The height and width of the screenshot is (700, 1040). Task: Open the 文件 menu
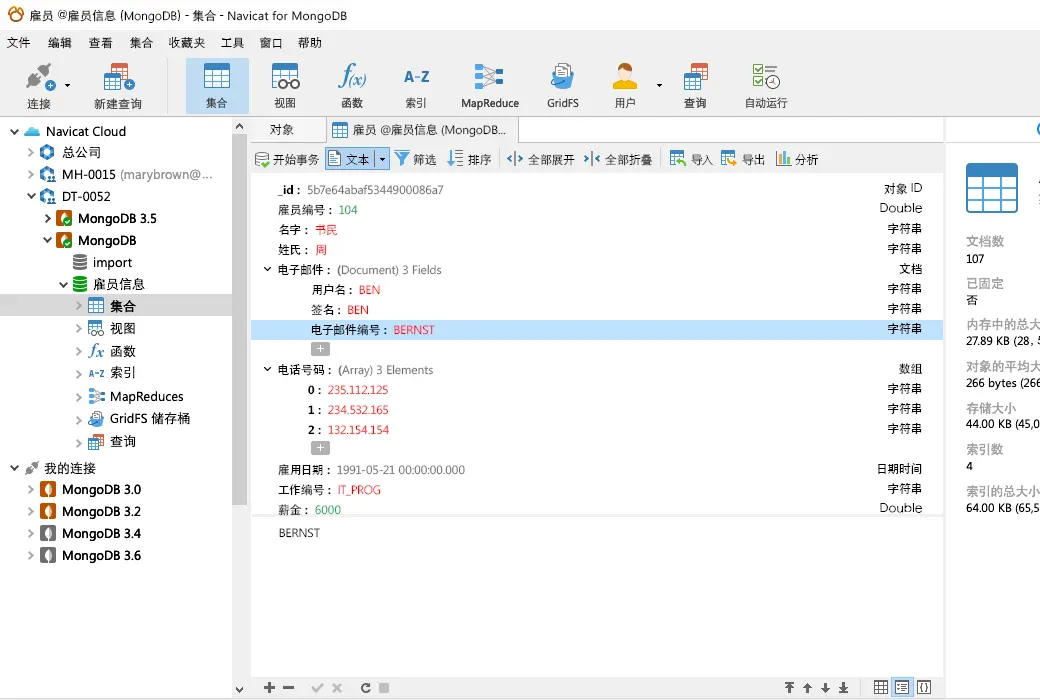(x=19, y=42)
